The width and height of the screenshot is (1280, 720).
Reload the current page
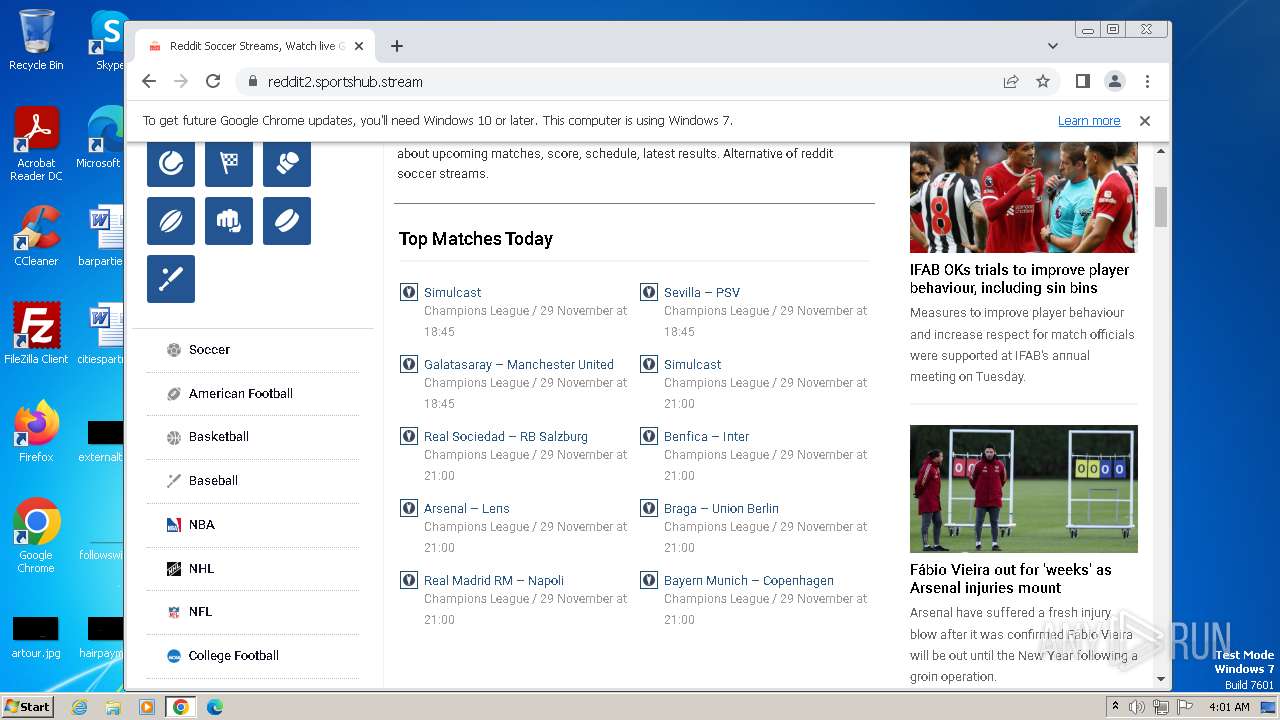tap(213, 82)
